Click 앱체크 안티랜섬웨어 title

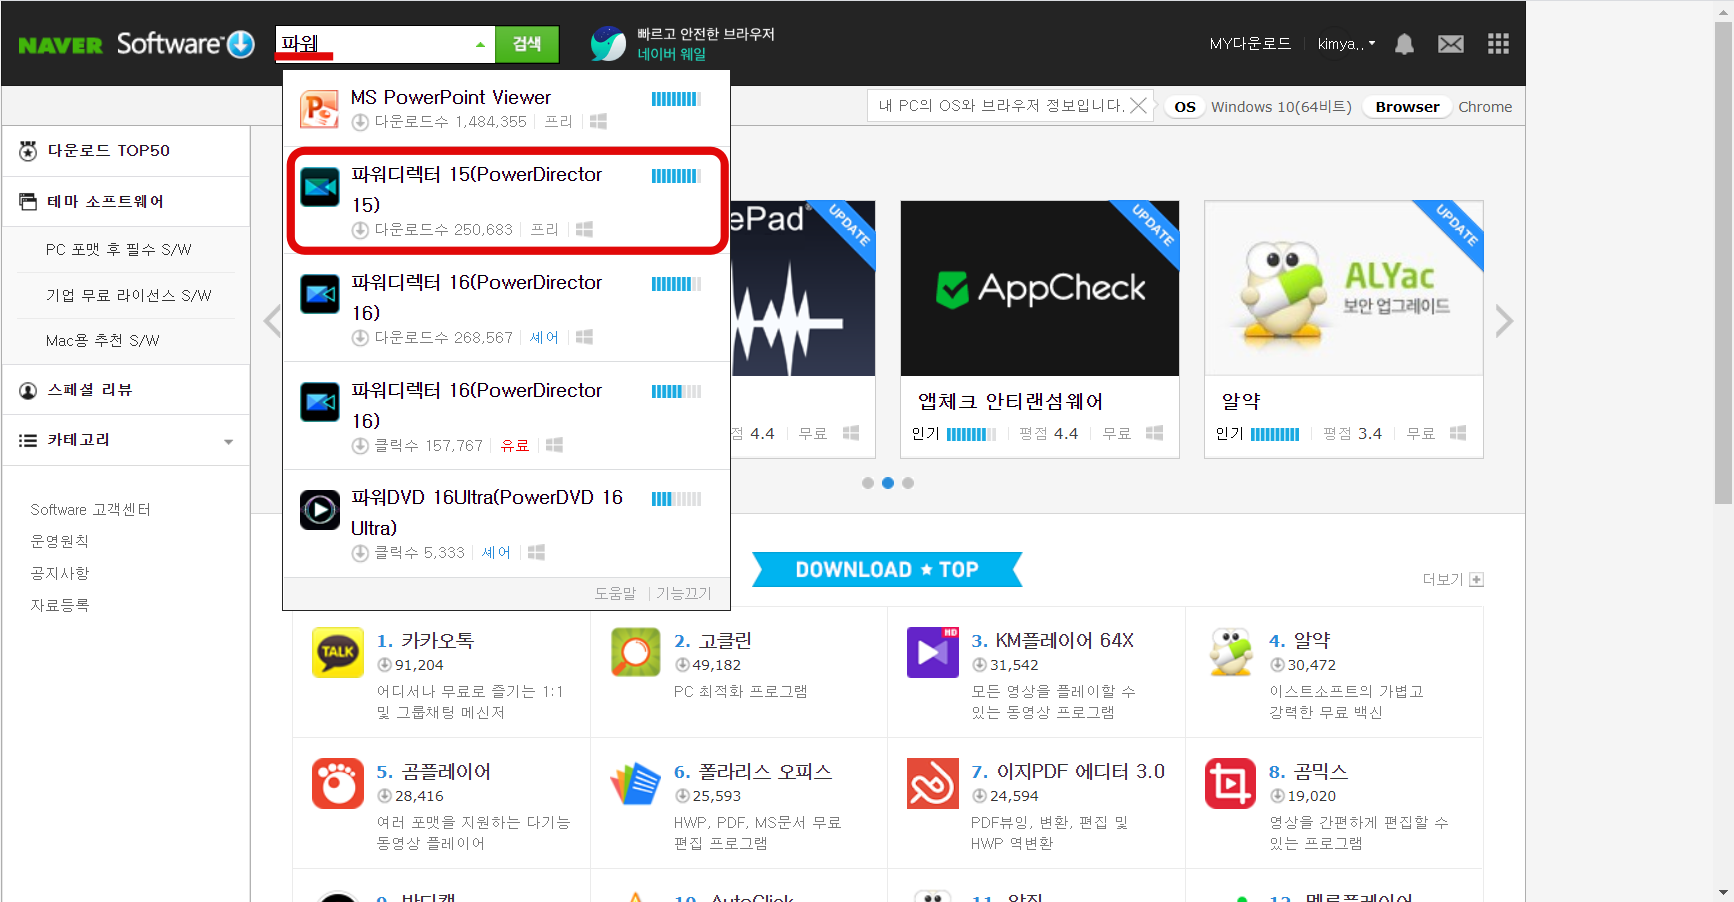click(1010, 401)
